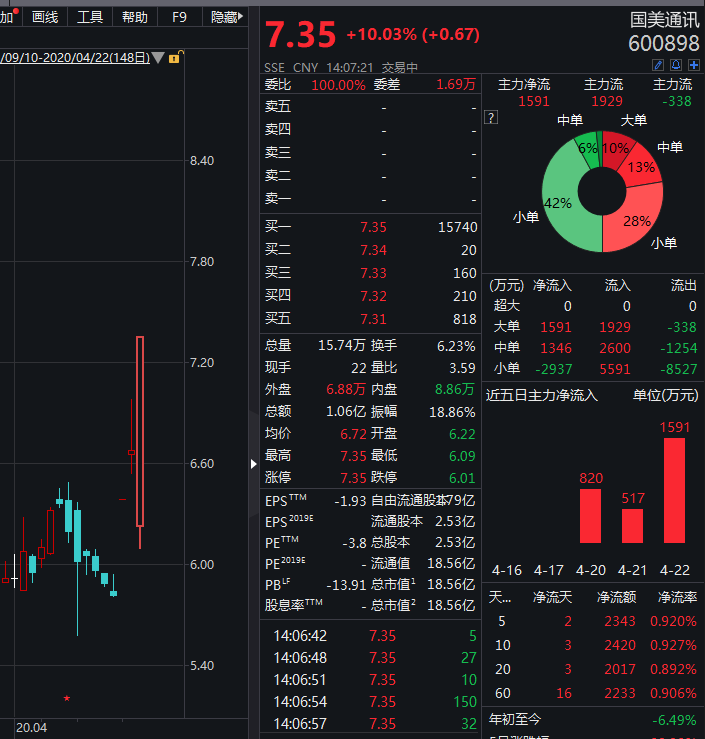Click the stock code 600898
Image resolution: width=705 pixels, height=739 pixels.
coord(664,43)
